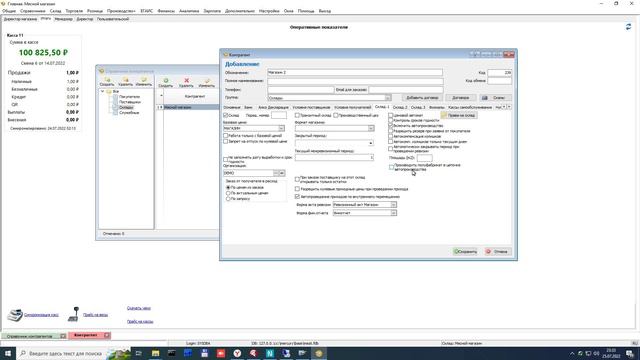Toggle Производственный цех checkbox
Viewport: 640px width, 360px height.
[336, 116]
